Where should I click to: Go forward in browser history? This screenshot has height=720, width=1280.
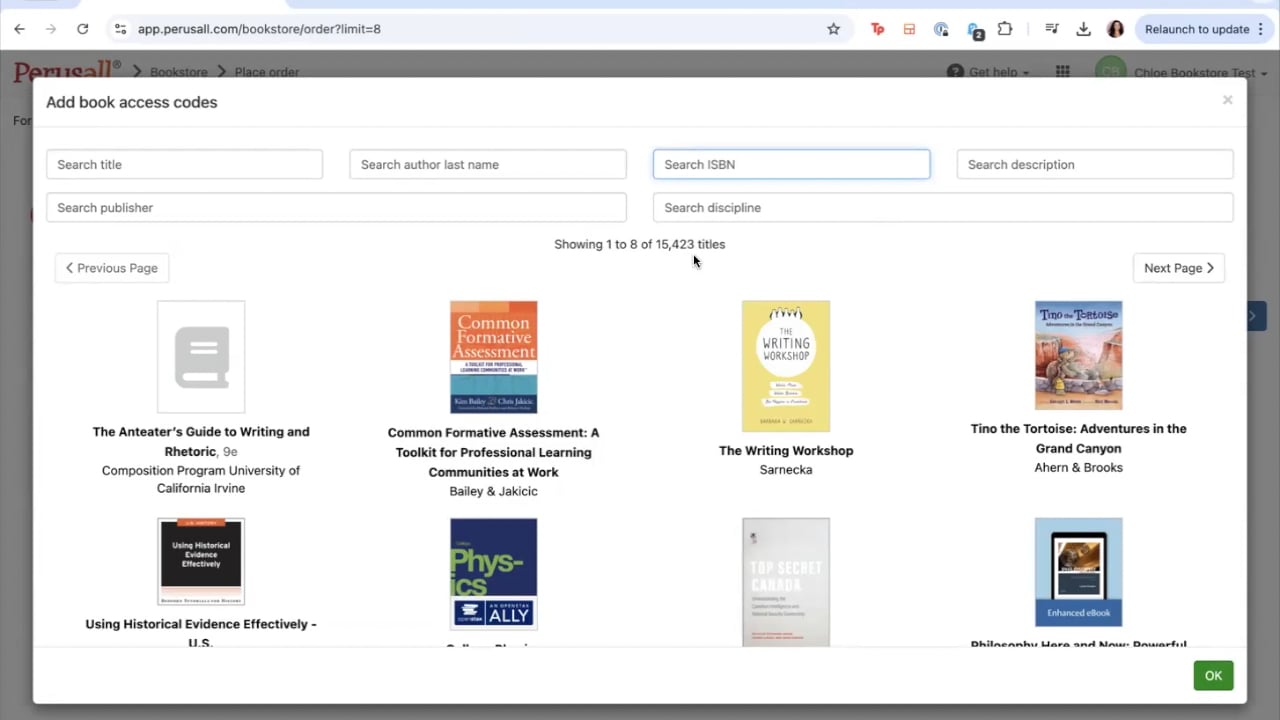coord(51,29)
